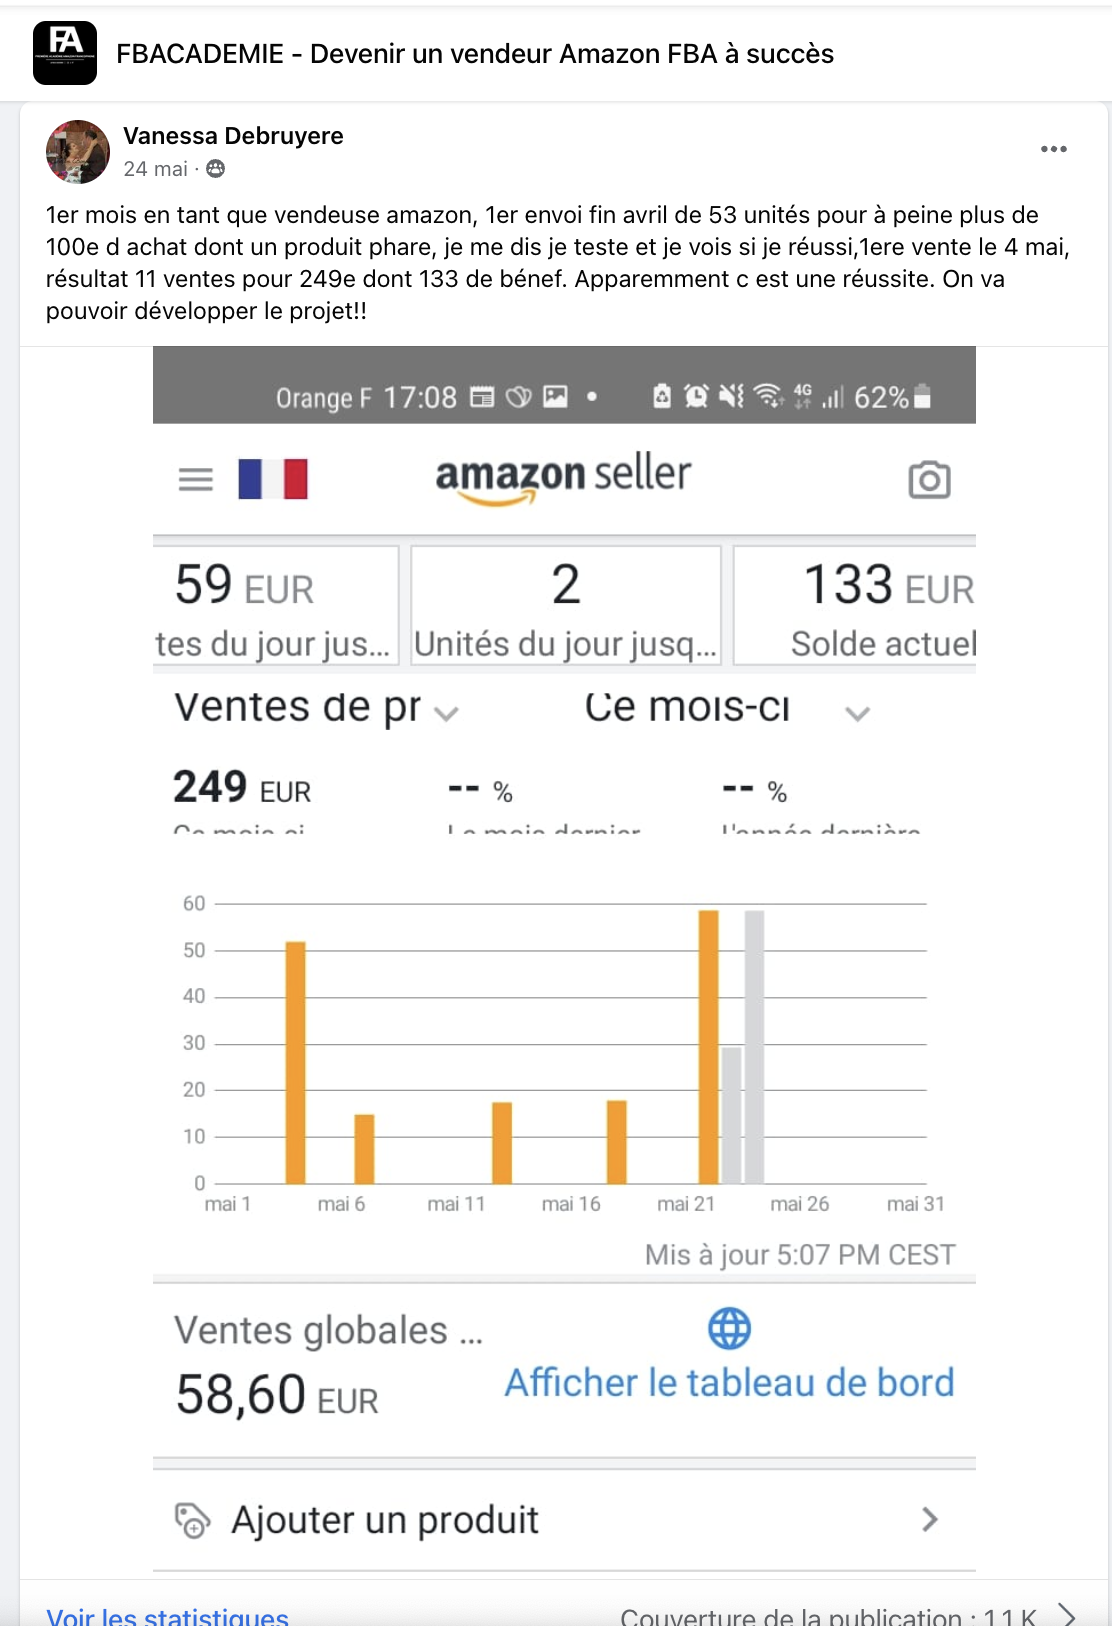
Task: Click the gallery image icon in the status bar
Action: pos(554,397)
